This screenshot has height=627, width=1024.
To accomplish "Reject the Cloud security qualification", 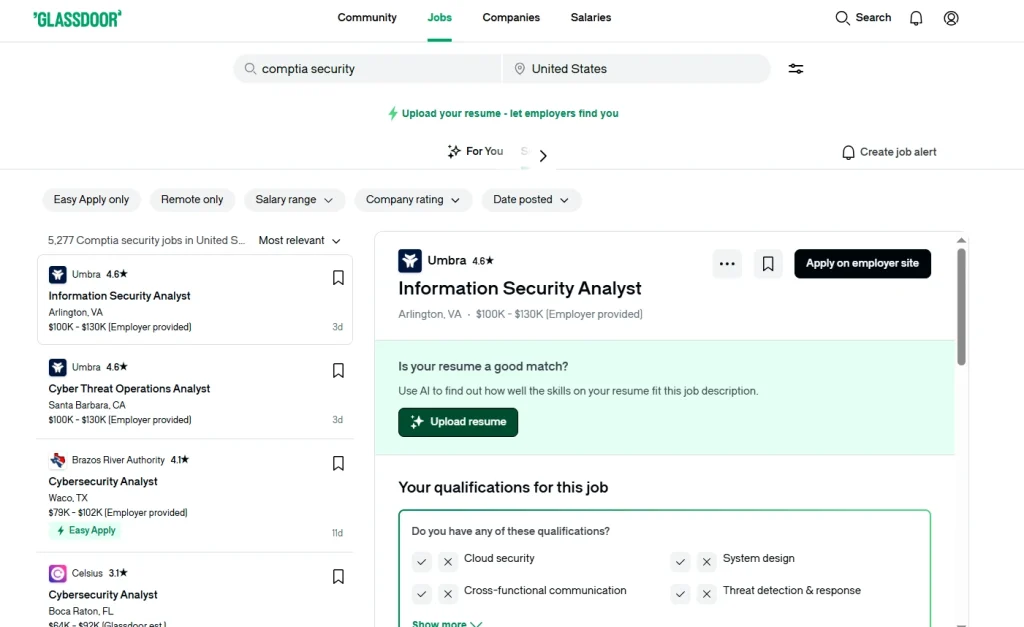I will [447, 561].
